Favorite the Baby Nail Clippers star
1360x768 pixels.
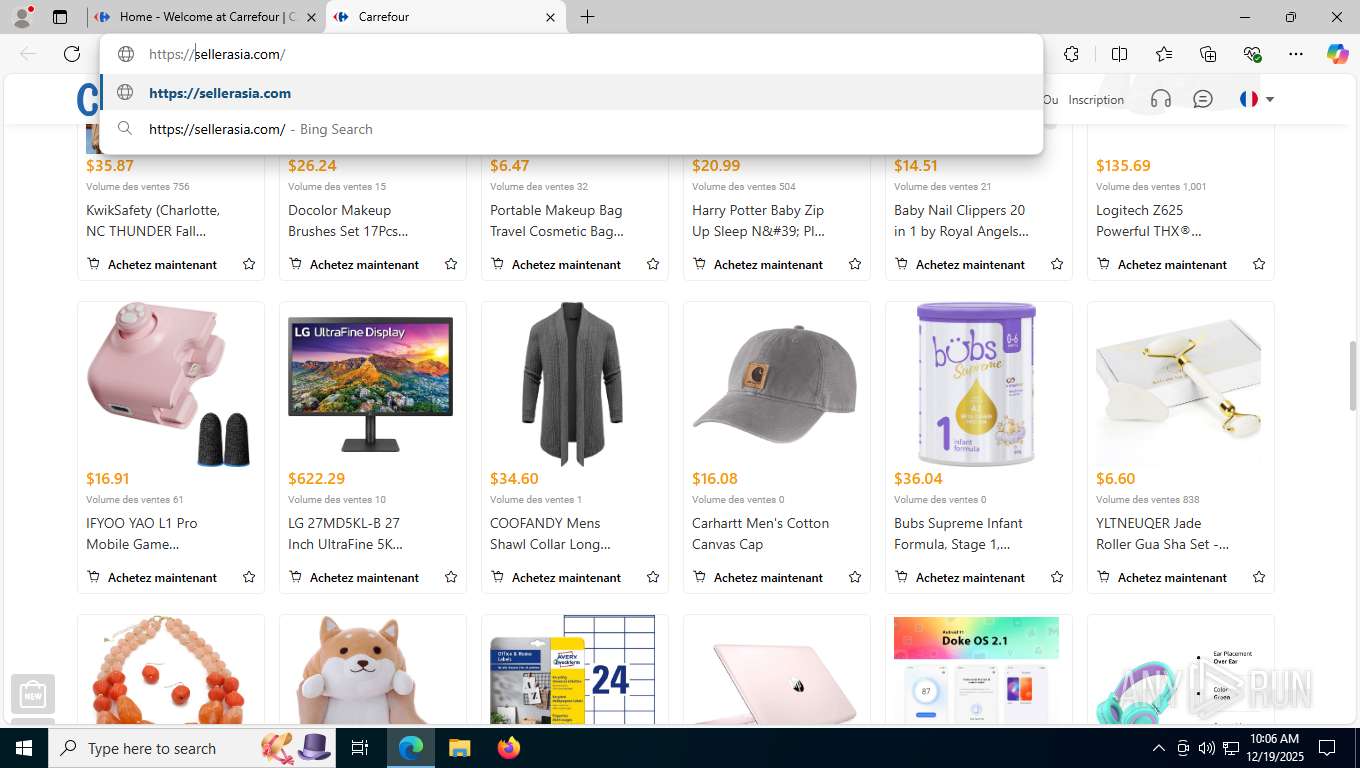point(1057,264)
